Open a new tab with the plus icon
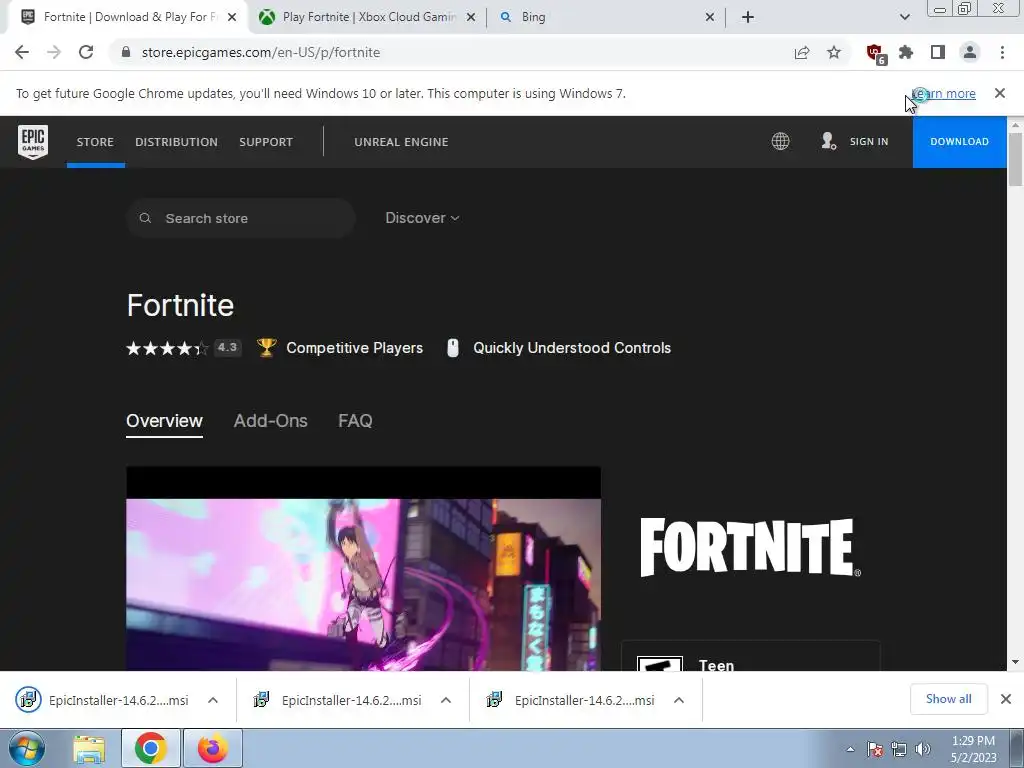Screen dimensions: 1024x768 (x=748, y=17)
